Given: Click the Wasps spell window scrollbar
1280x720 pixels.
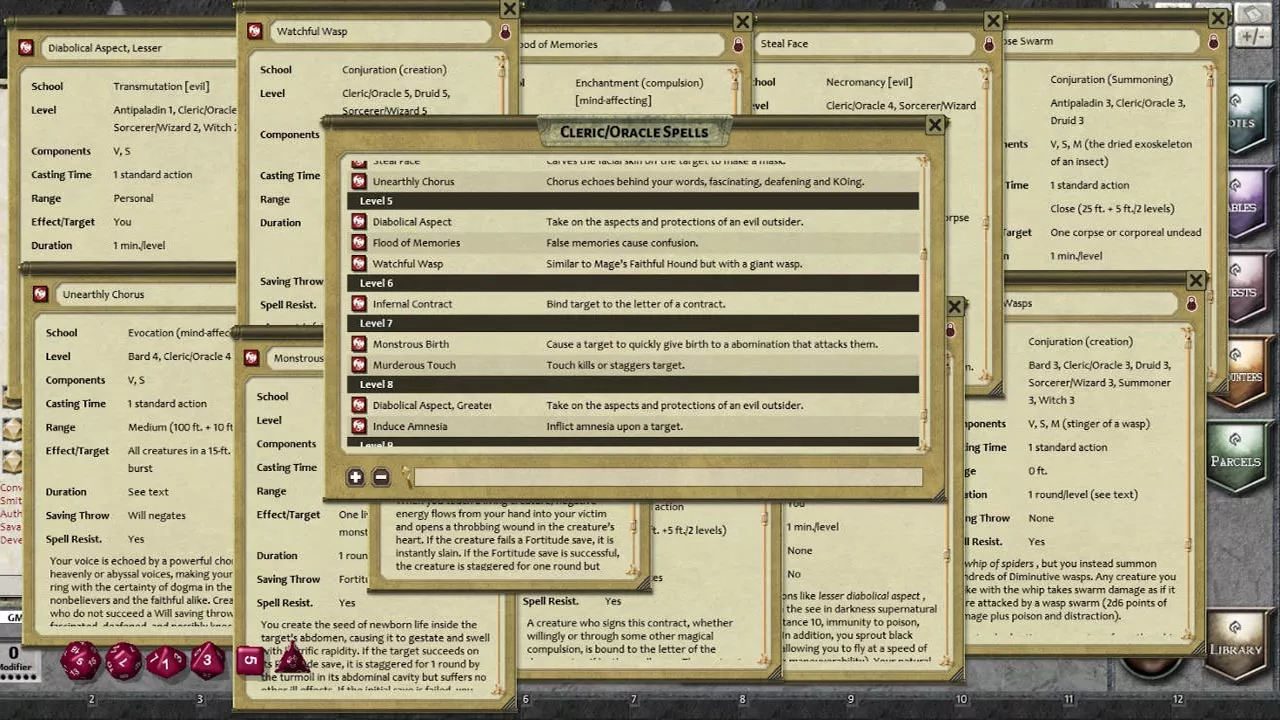Looking at the screenshot, I should (1188, 484).
